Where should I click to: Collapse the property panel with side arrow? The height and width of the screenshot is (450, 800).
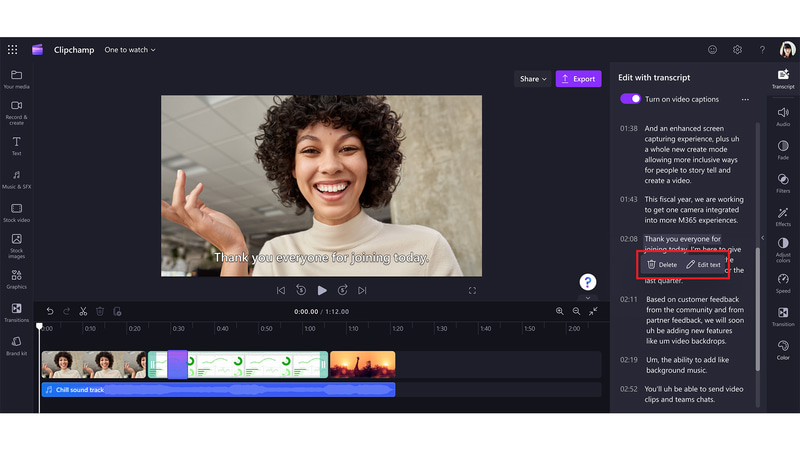763,238
